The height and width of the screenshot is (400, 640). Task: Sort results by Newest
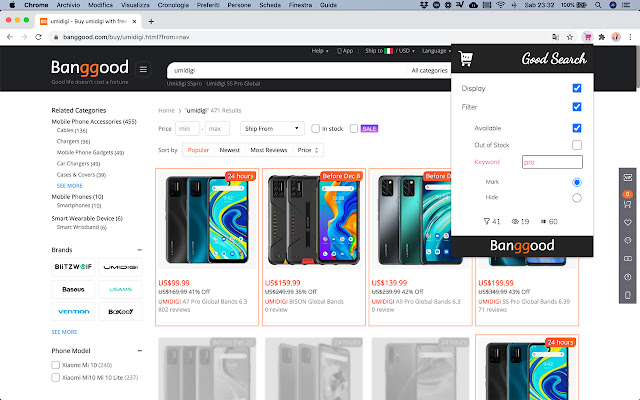(229, 150)
